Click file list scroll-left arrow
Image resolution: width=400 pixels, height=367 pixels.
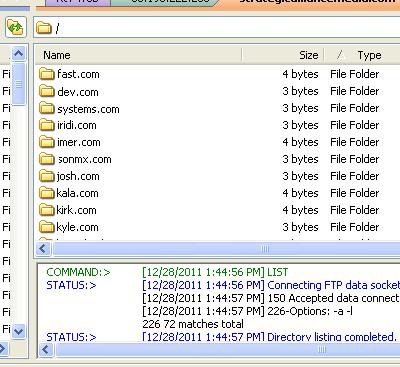coord(43,249)
